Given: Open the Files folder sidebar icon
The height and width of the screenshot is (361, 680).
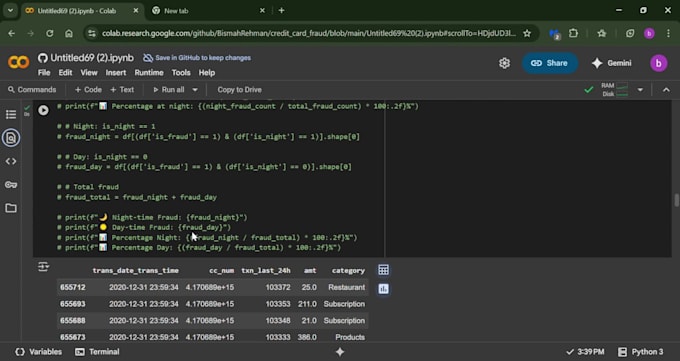Looking at the screenshot, I should tap(11, 208).
